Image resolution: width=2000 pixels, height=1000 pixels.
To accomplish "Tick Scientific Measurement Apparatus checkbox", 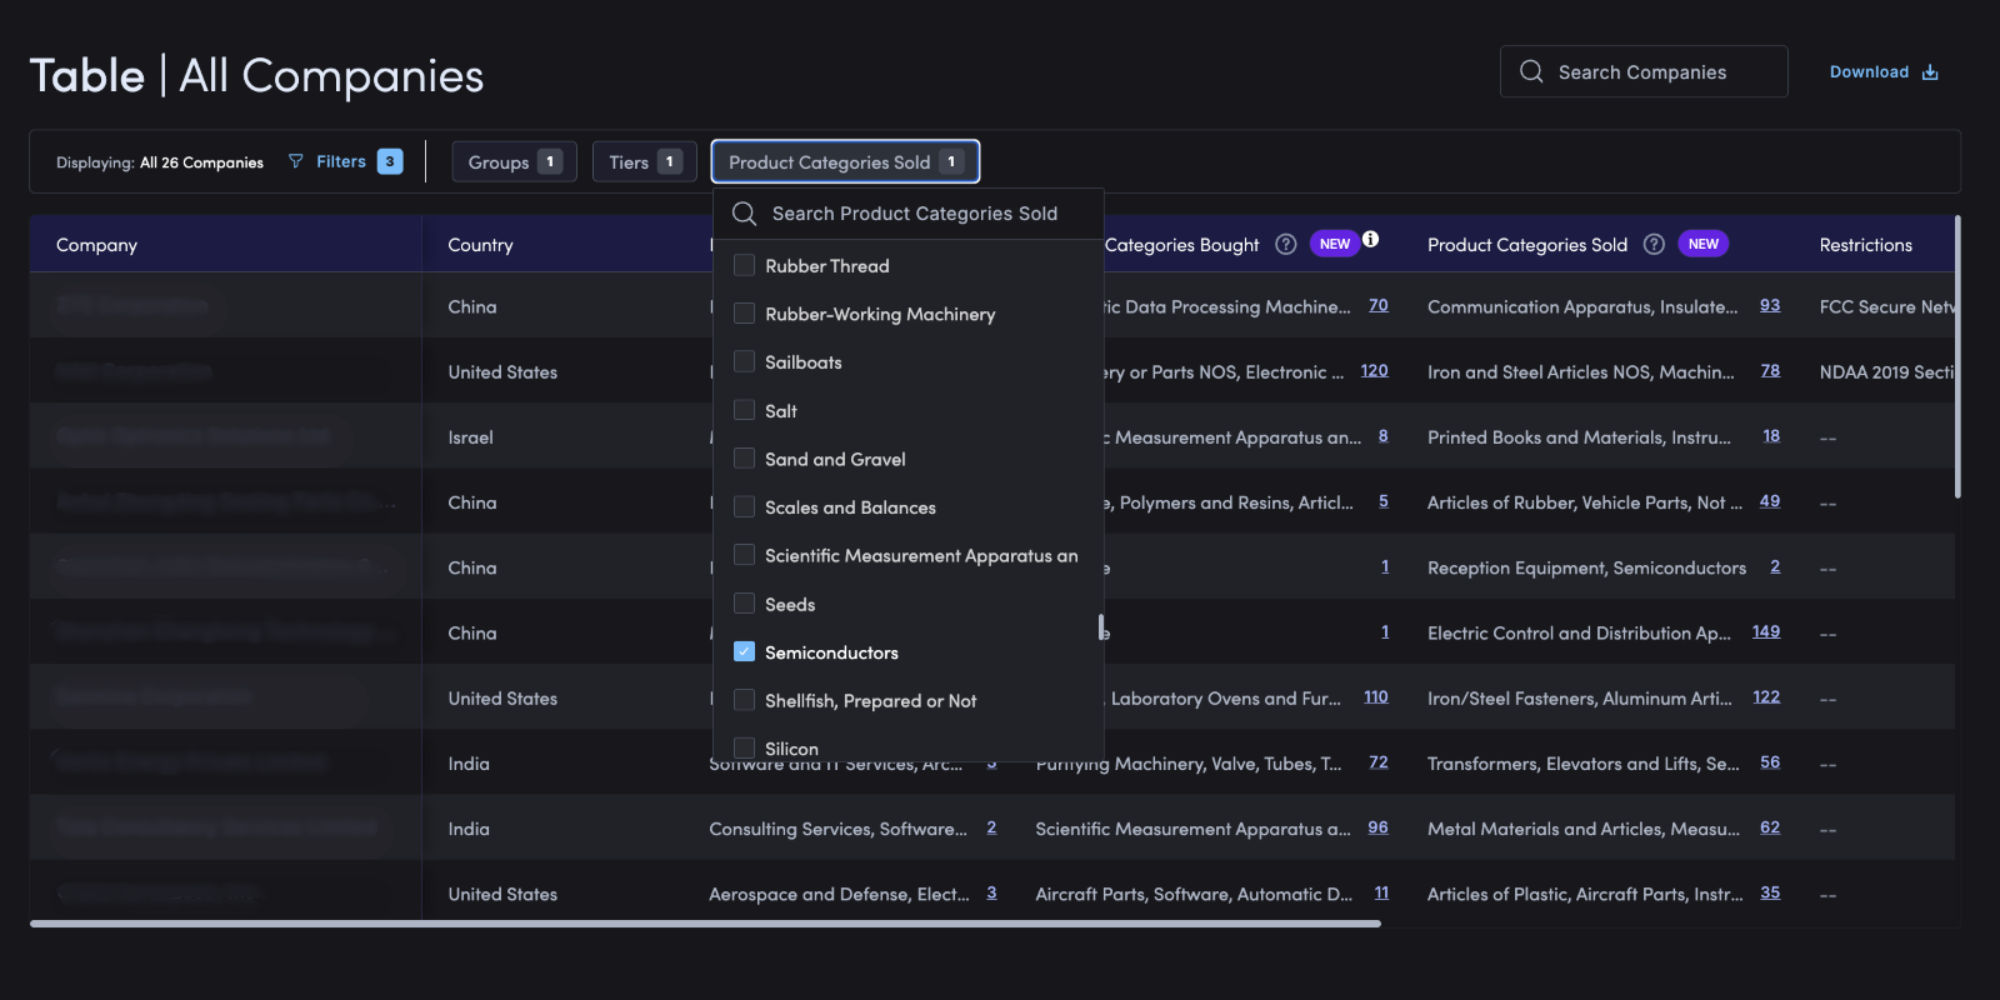I will 744,554.
